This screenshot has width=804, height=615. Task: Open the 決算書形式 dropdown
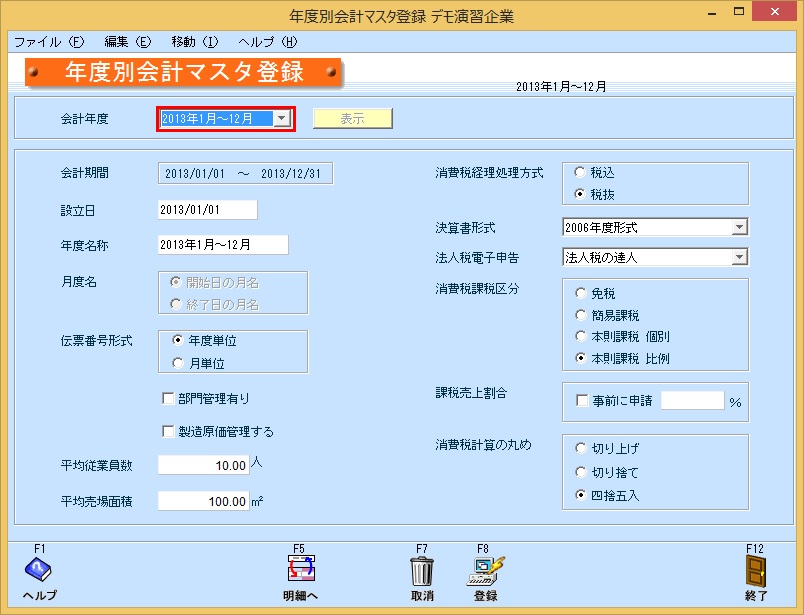pyautogui.click(x=738, y=227)
